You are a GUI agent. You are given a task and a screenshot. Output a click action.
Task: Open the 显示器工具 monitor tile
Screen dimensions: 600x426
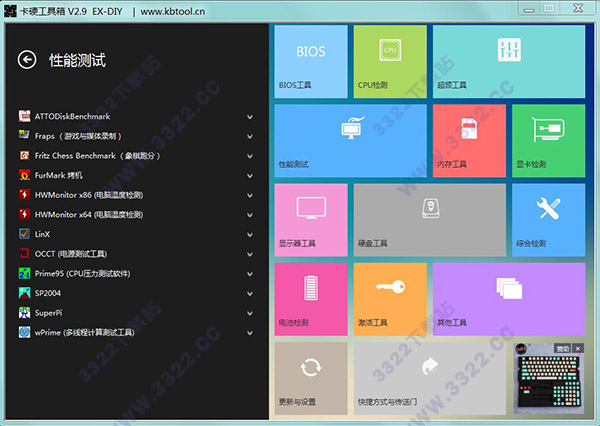coord(311,220)
